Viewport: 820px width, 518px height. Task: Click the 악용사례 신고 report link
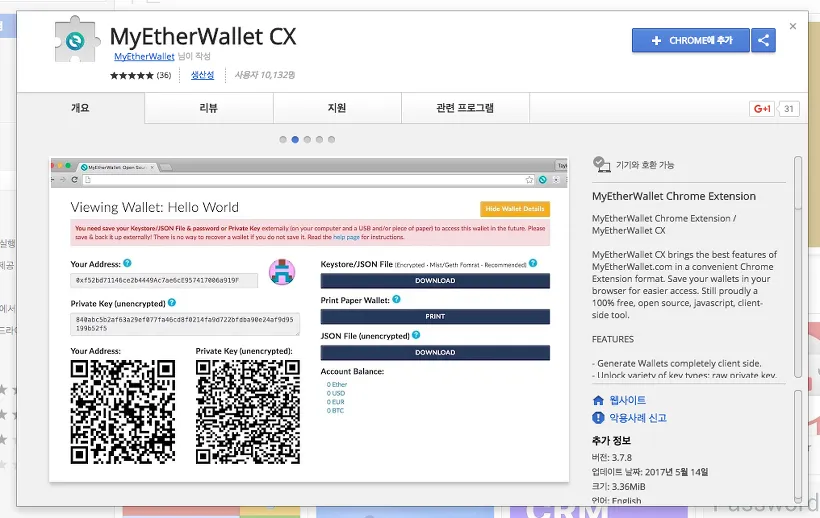pos(638,418)
